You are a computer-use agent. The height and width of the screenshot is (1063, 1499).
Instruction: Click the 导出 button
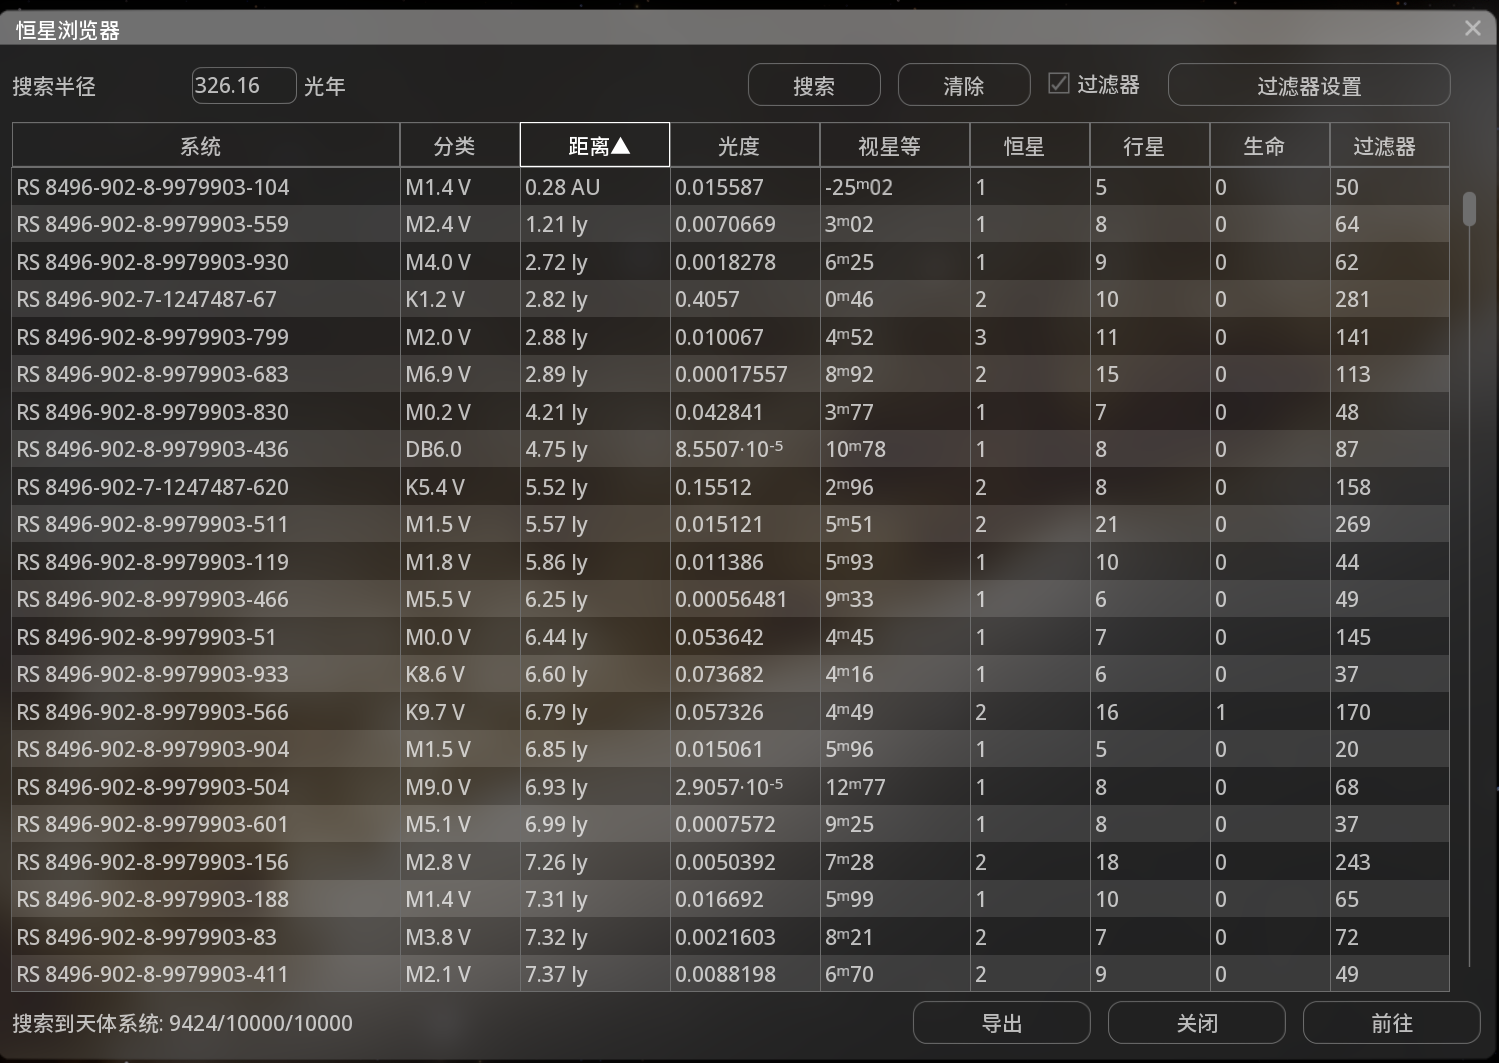1002,1023
